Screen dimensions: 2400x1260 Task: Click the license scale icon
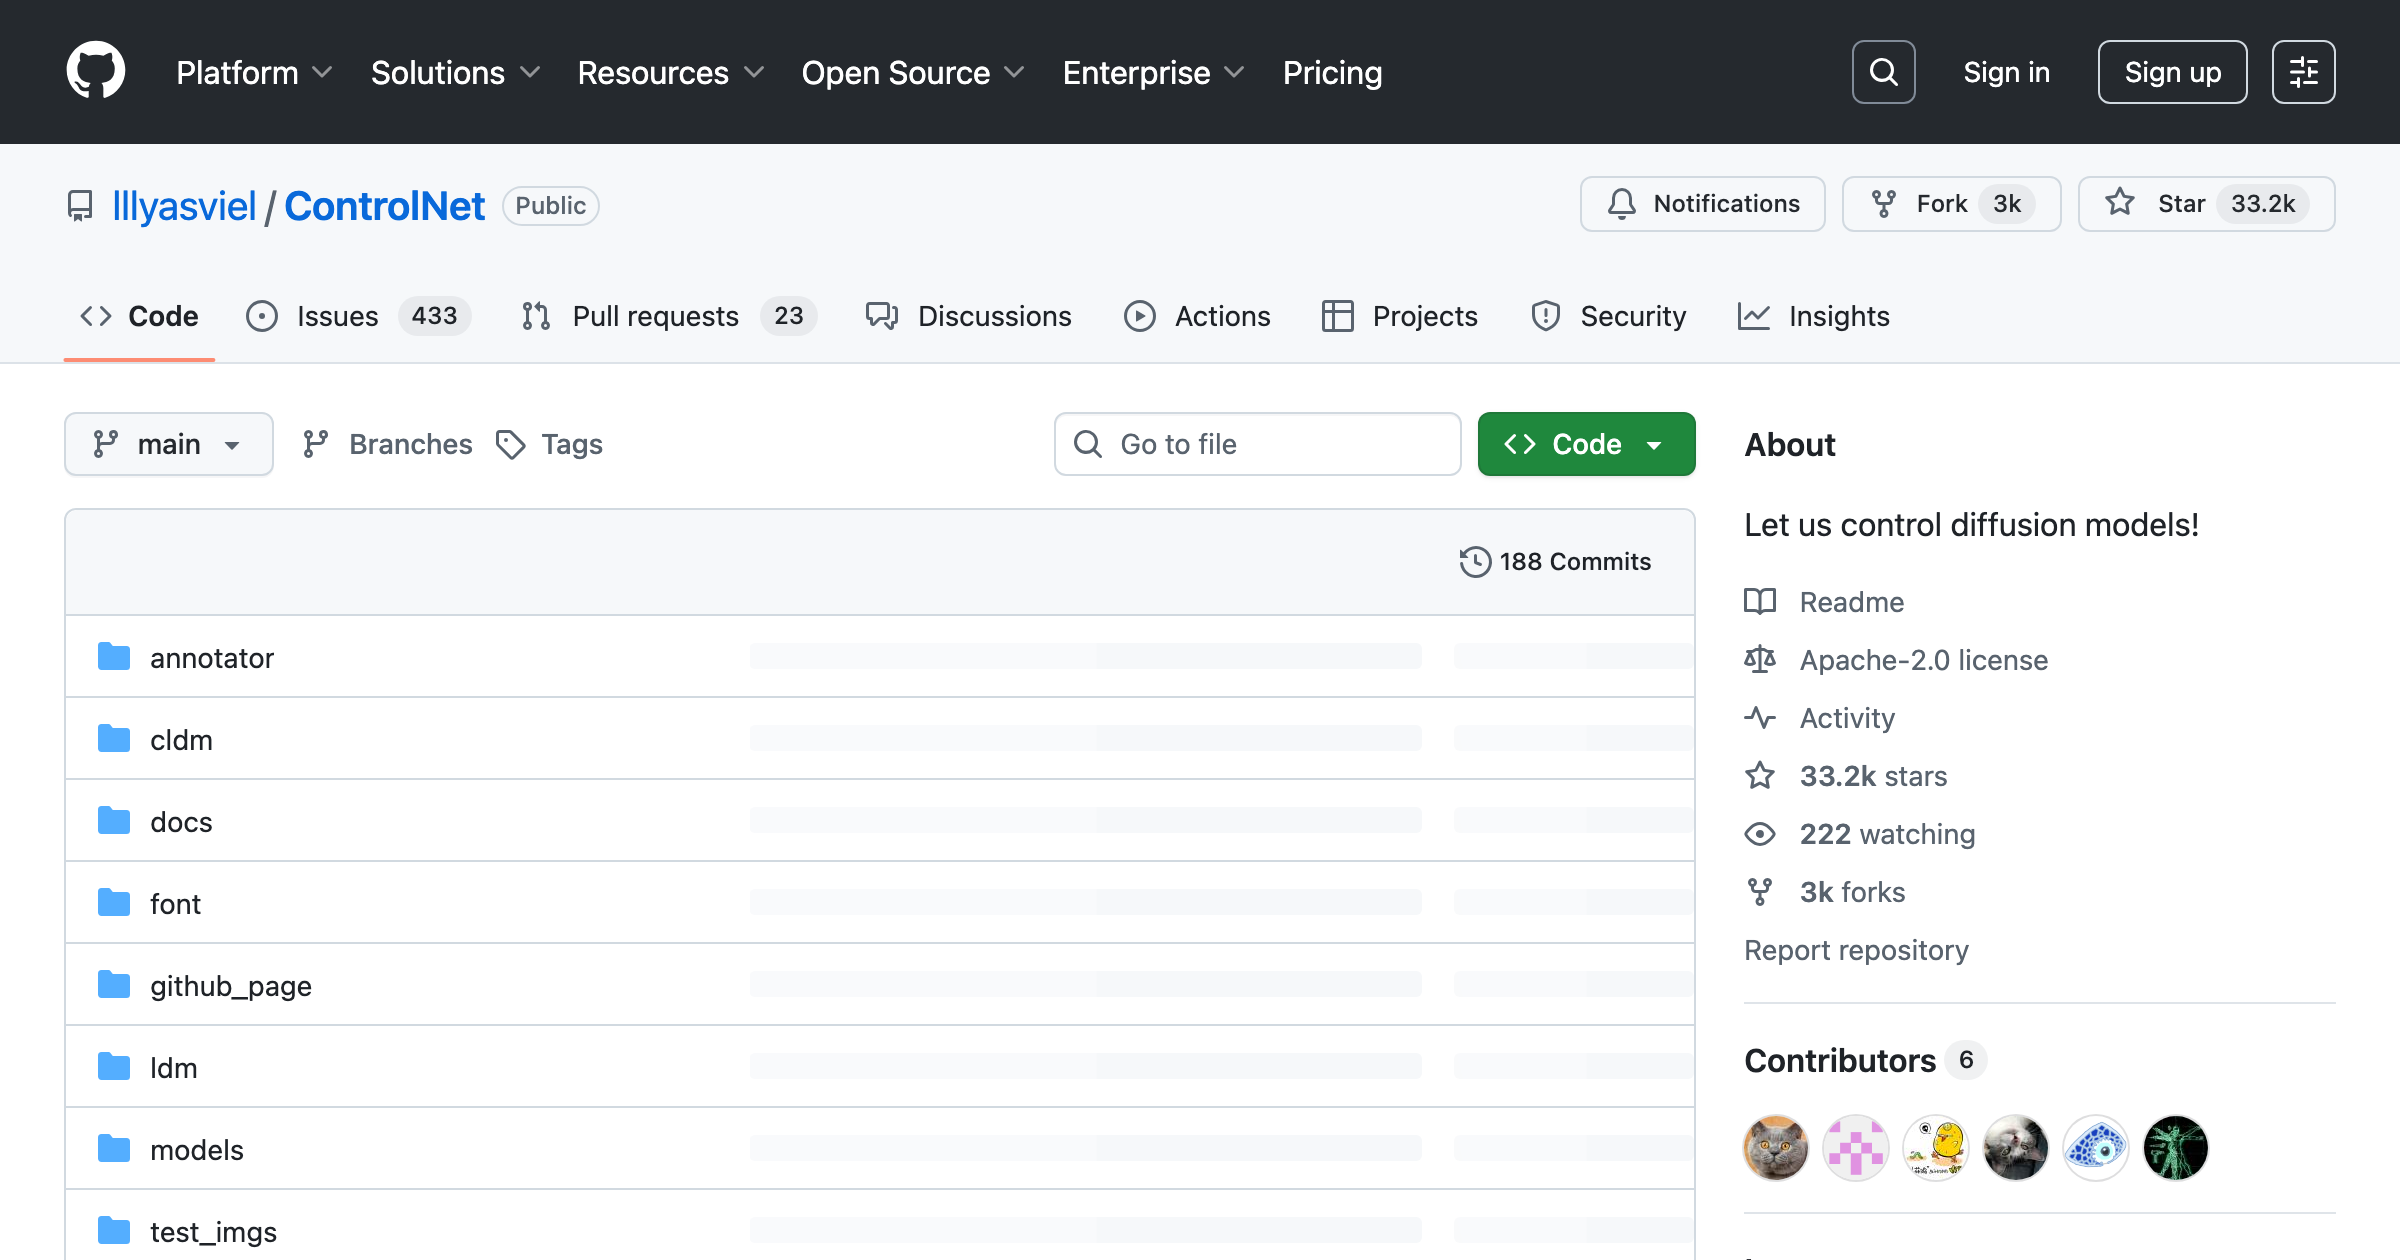(x=1760, y=660)
